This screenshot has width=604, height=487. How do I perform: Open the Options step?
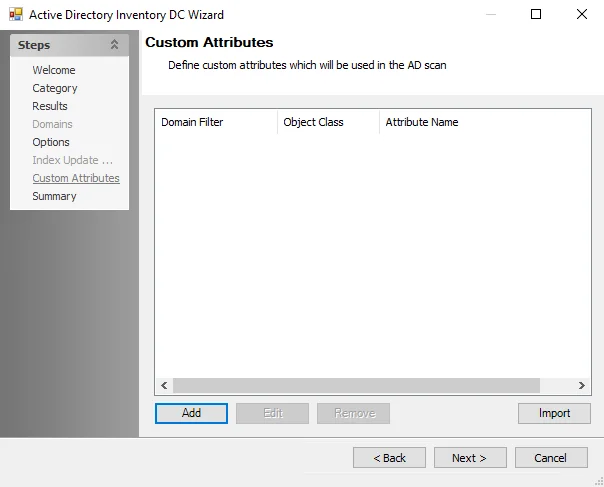click(51, 142)
